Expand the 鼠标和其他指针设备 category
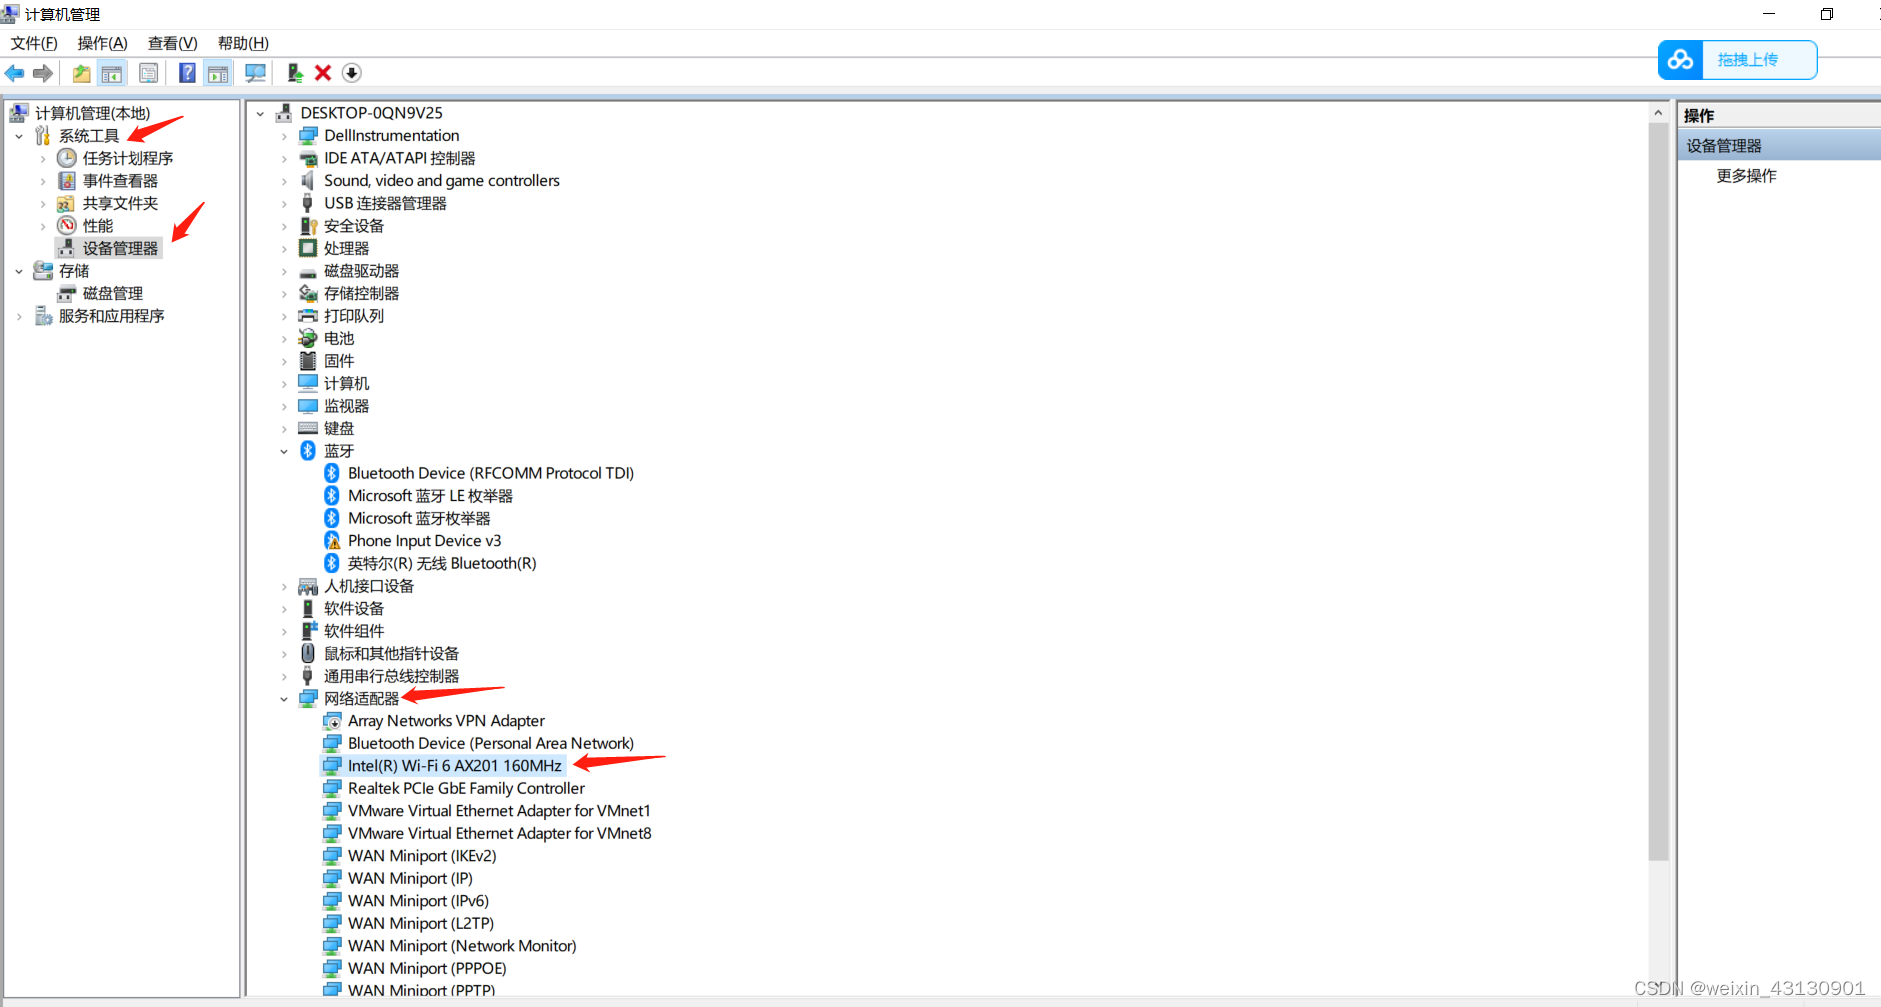The width and height of the screenshot is (1881, 1007). click(284, 654)
